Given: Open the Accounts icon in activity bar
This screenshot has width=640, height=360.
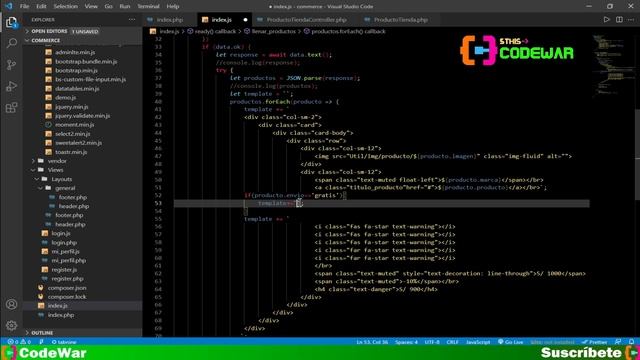Looking at the screenshot, I should [x=11, y=304].
